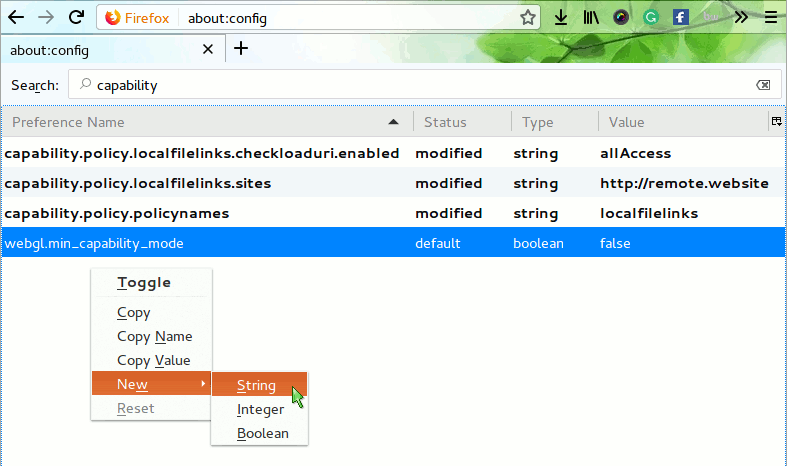Toggle the selected preference from context menu
787x466 pixels.
(144, 283)
